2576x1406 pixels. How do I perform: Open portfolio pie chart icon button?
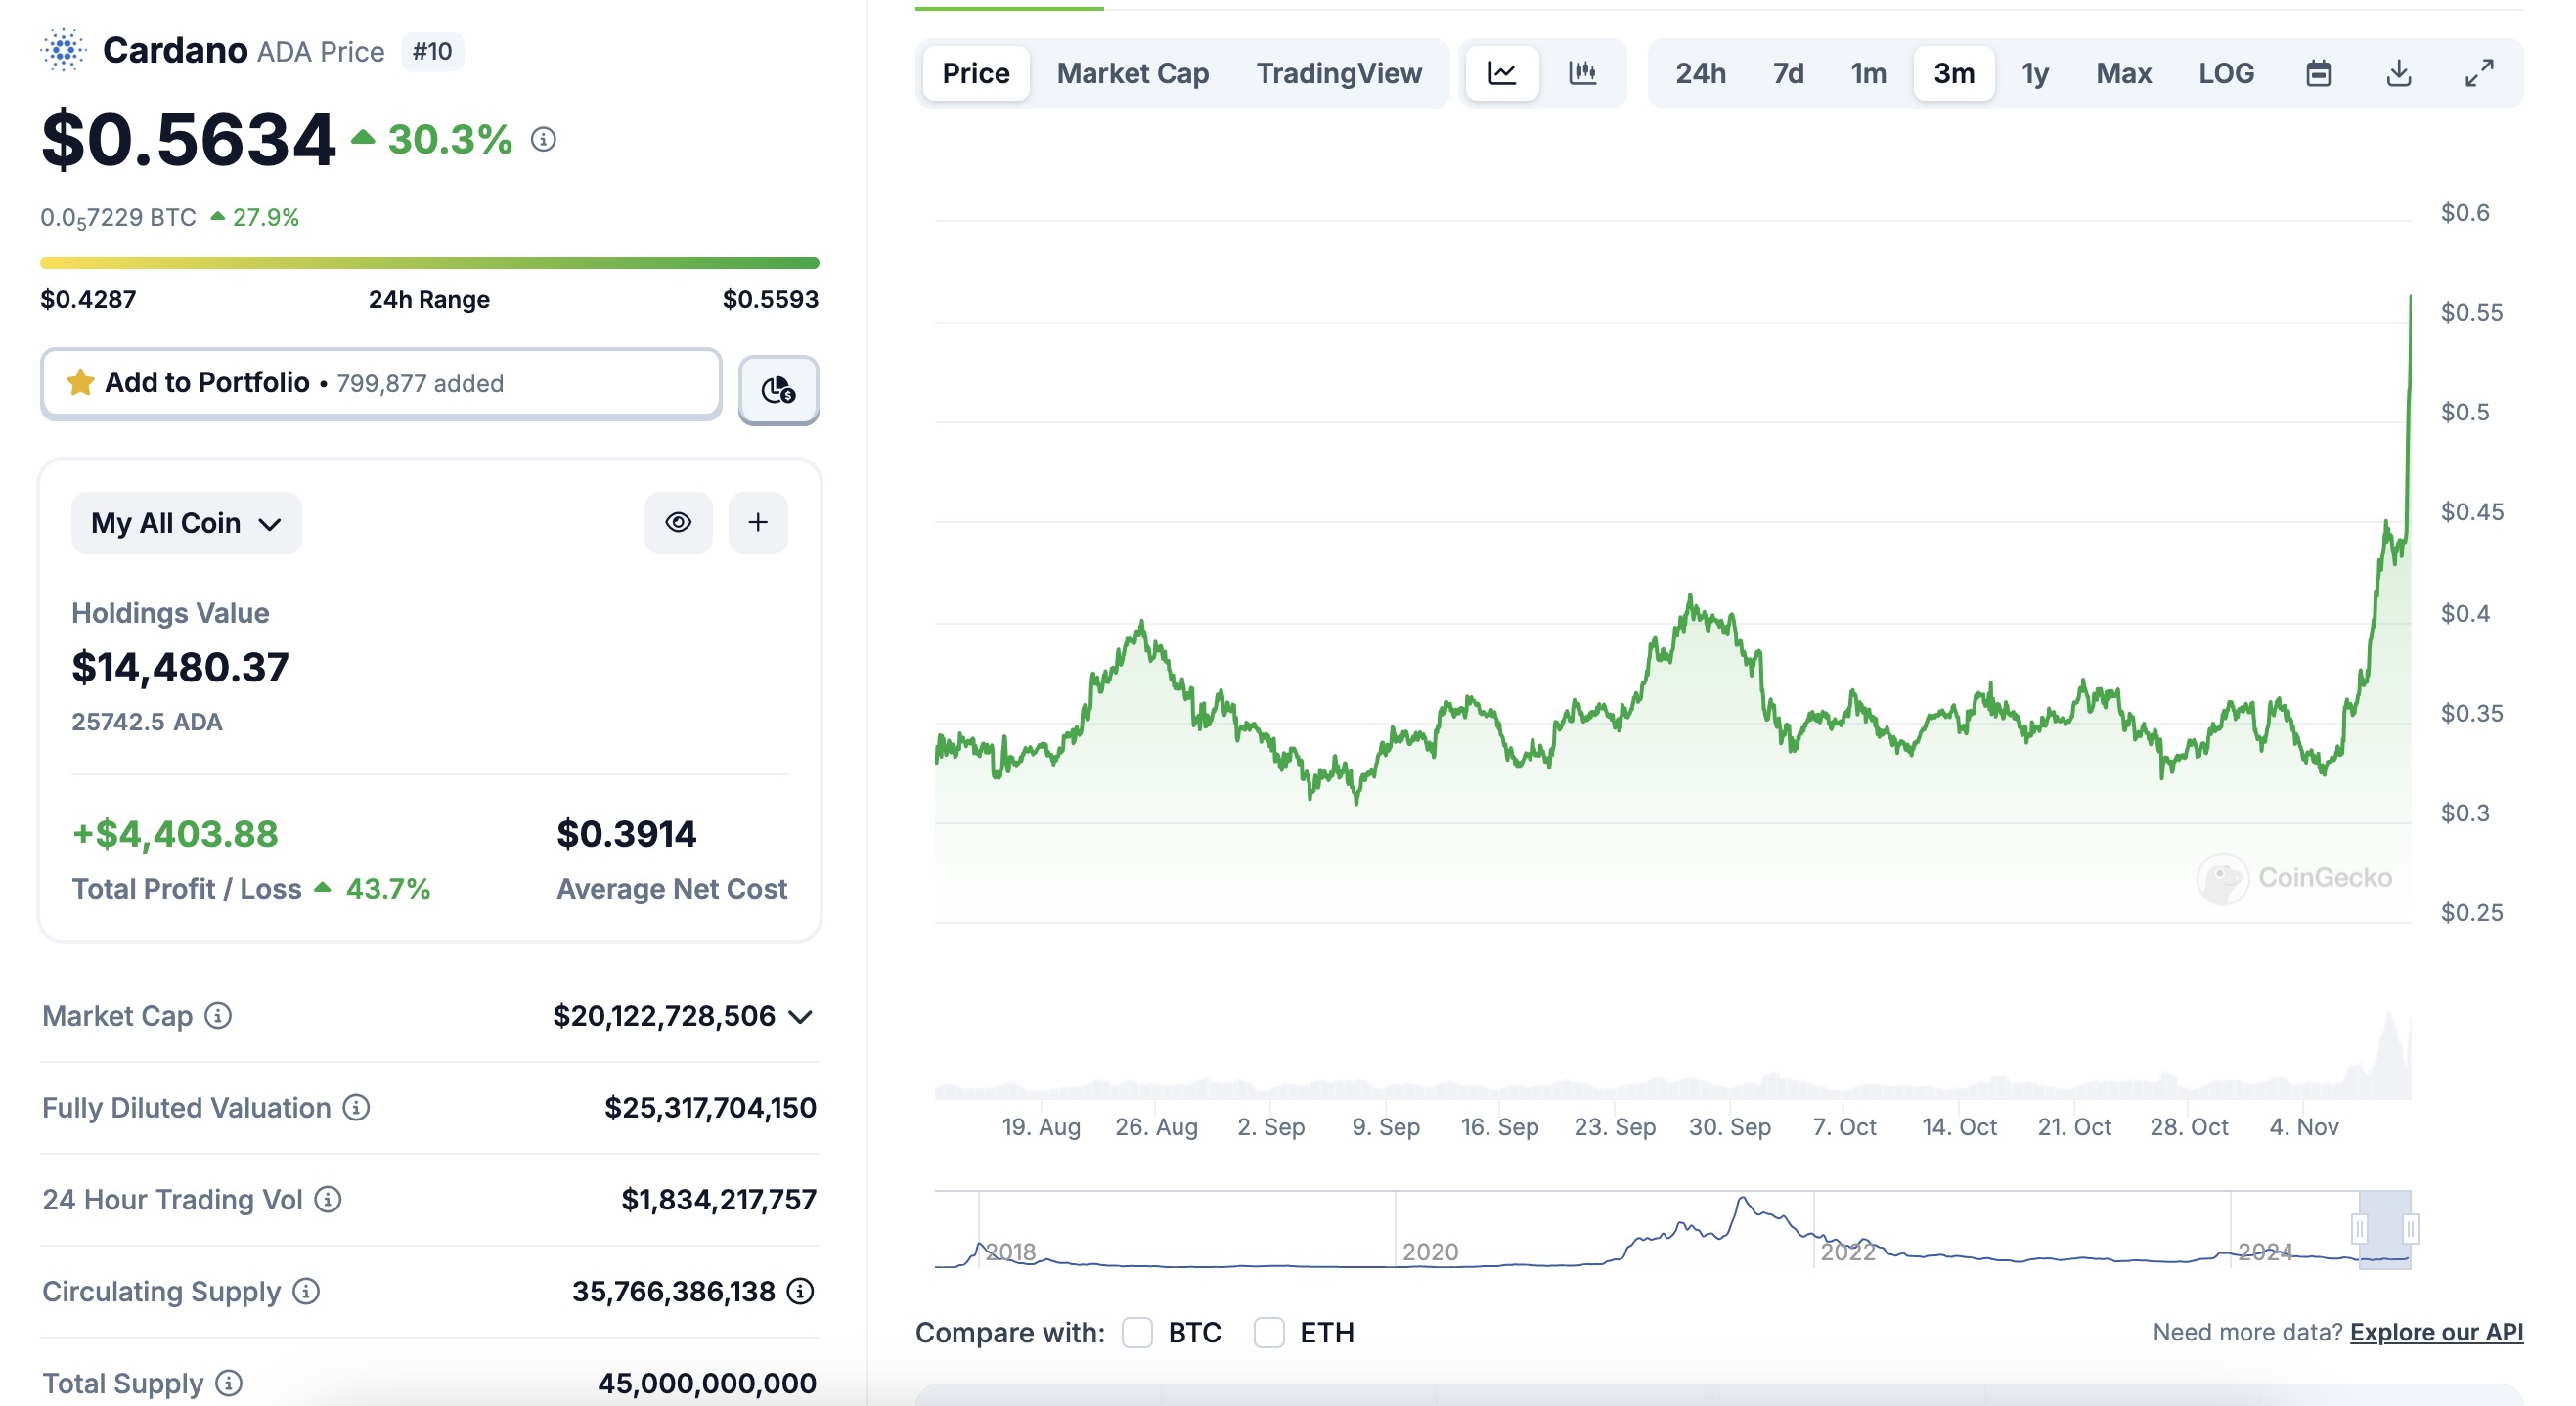[x=779, y=389]
